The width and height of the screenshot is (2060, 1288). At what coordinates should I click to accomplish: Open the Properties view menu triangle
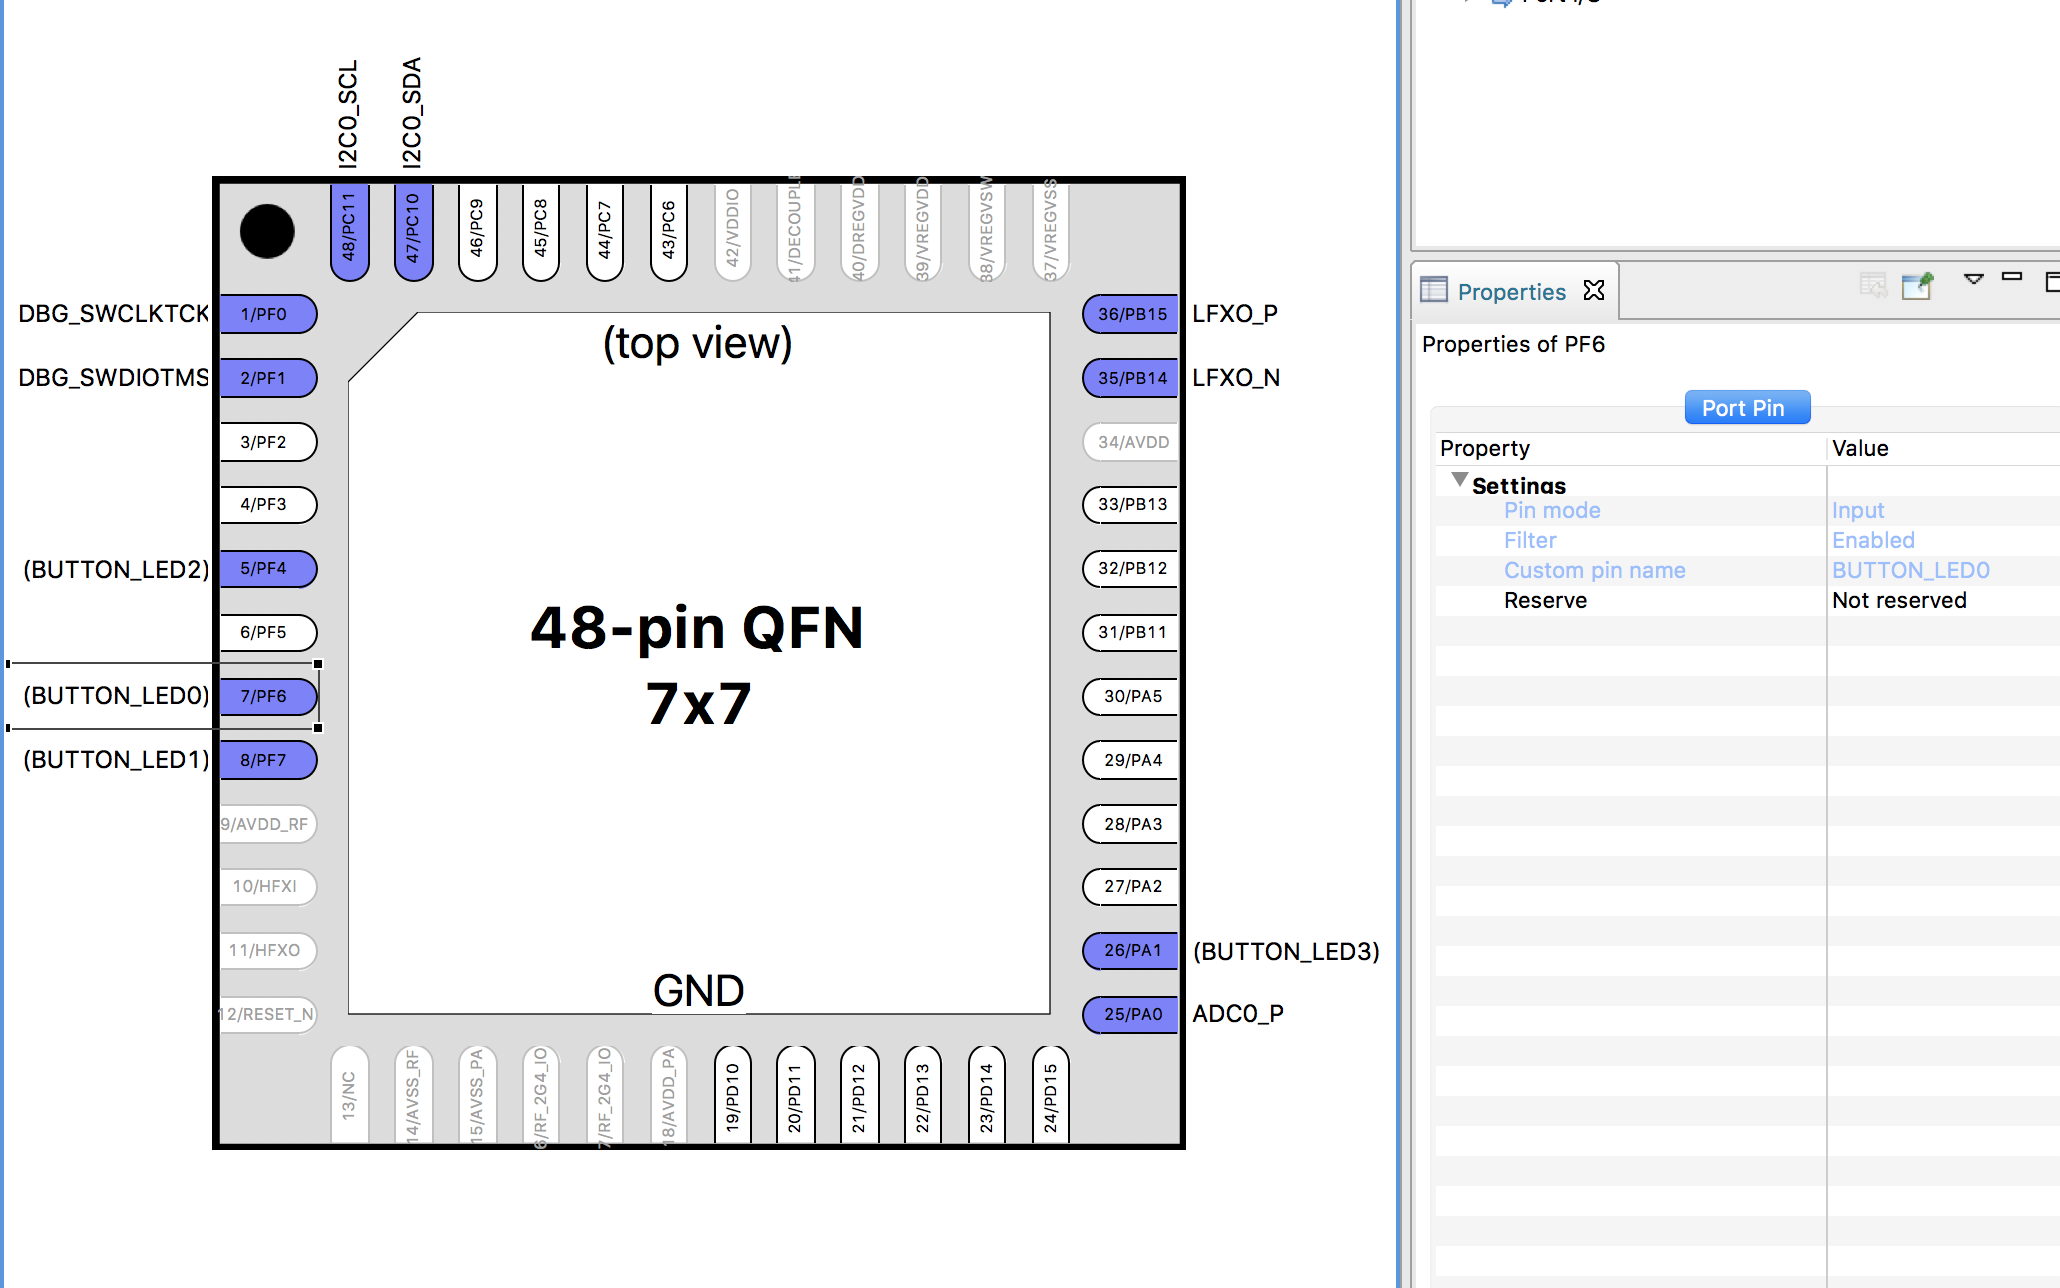(x=1973, y=279)
